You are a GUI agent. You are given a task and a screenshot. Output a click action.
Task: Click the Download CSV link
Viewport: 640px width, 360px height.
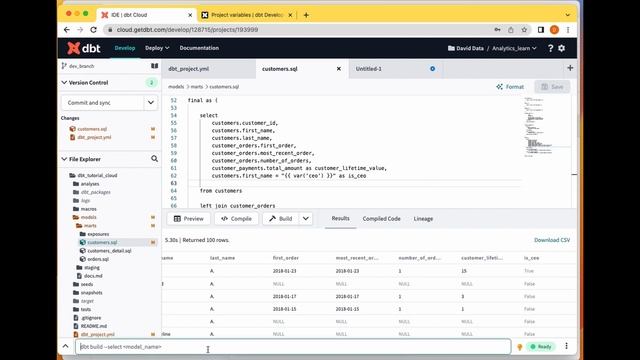pos(552,240)
